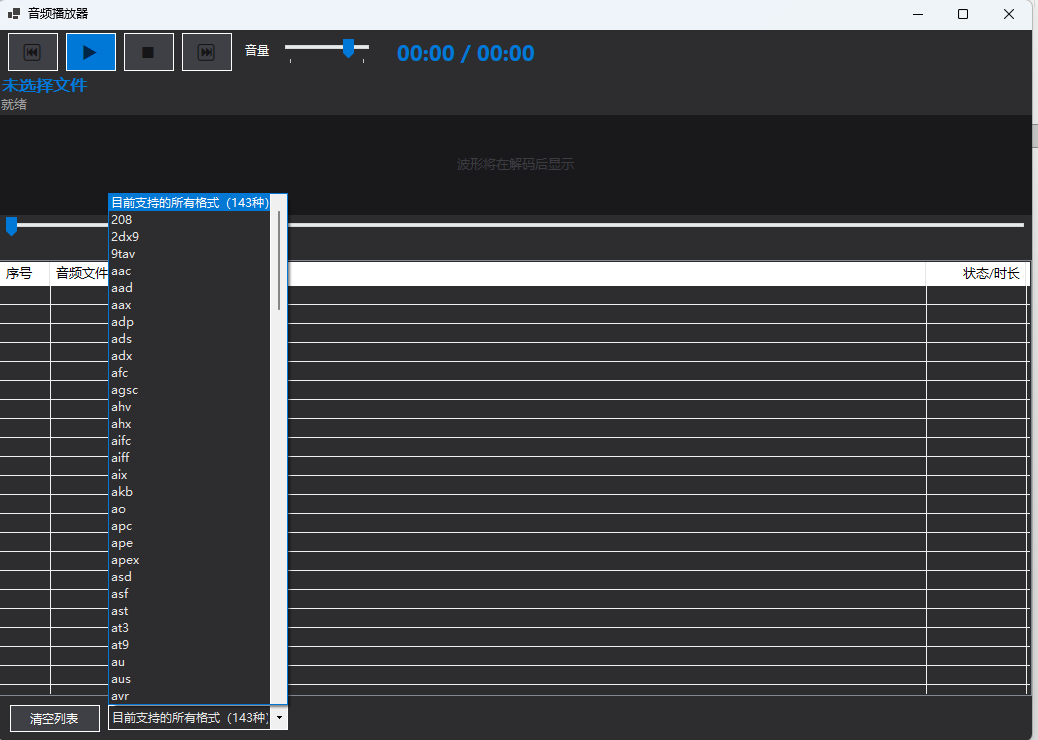Click the 就绪 status text
Screen dimensions: 1038x740
[14, 105]
